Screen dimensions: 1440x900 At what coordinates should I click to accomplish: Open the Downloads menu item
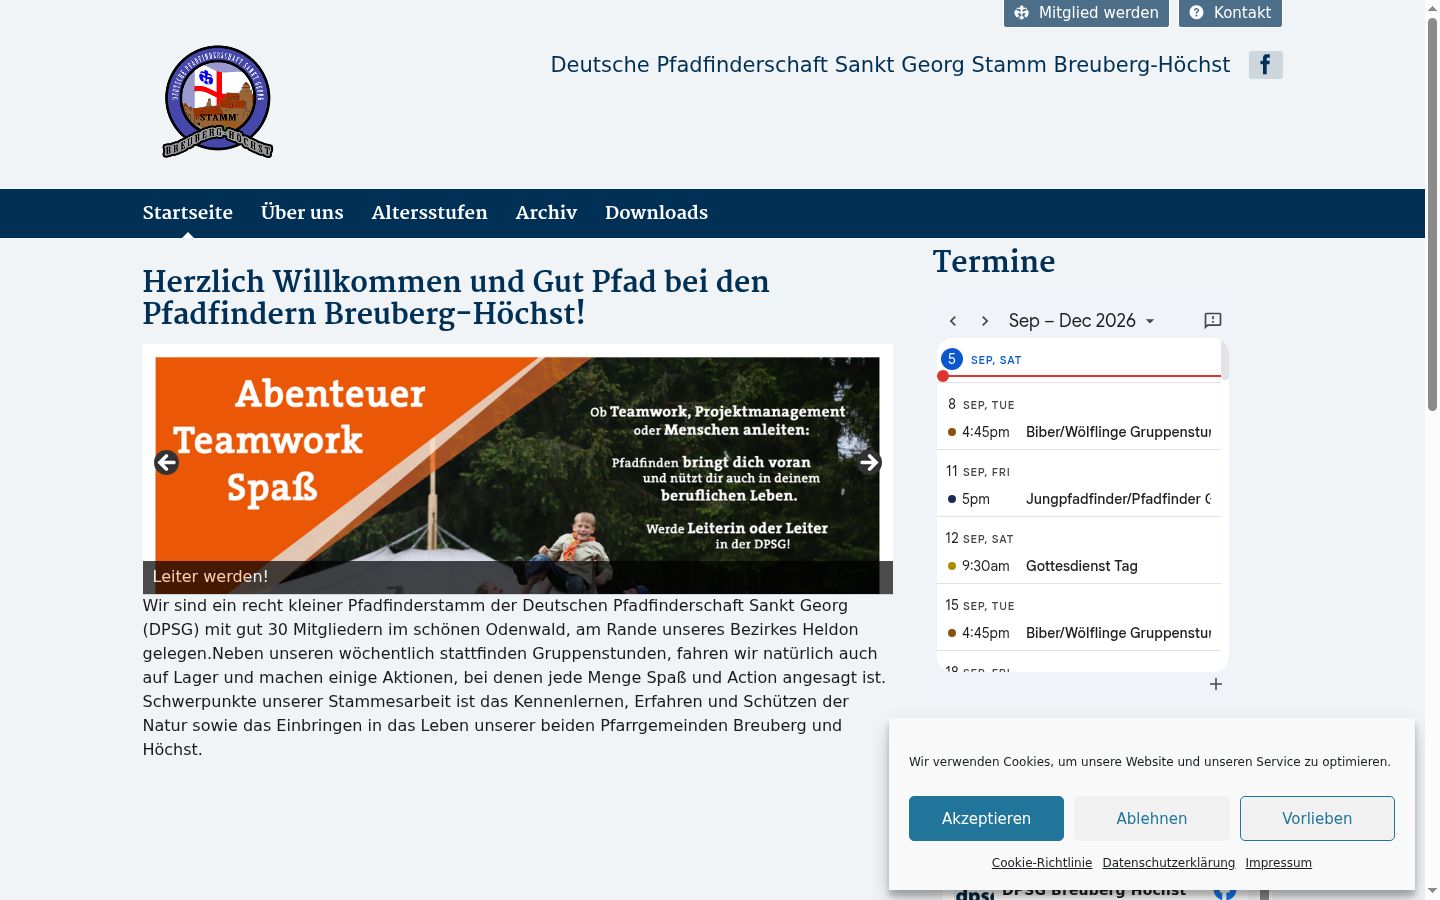(x=656, y=213)
